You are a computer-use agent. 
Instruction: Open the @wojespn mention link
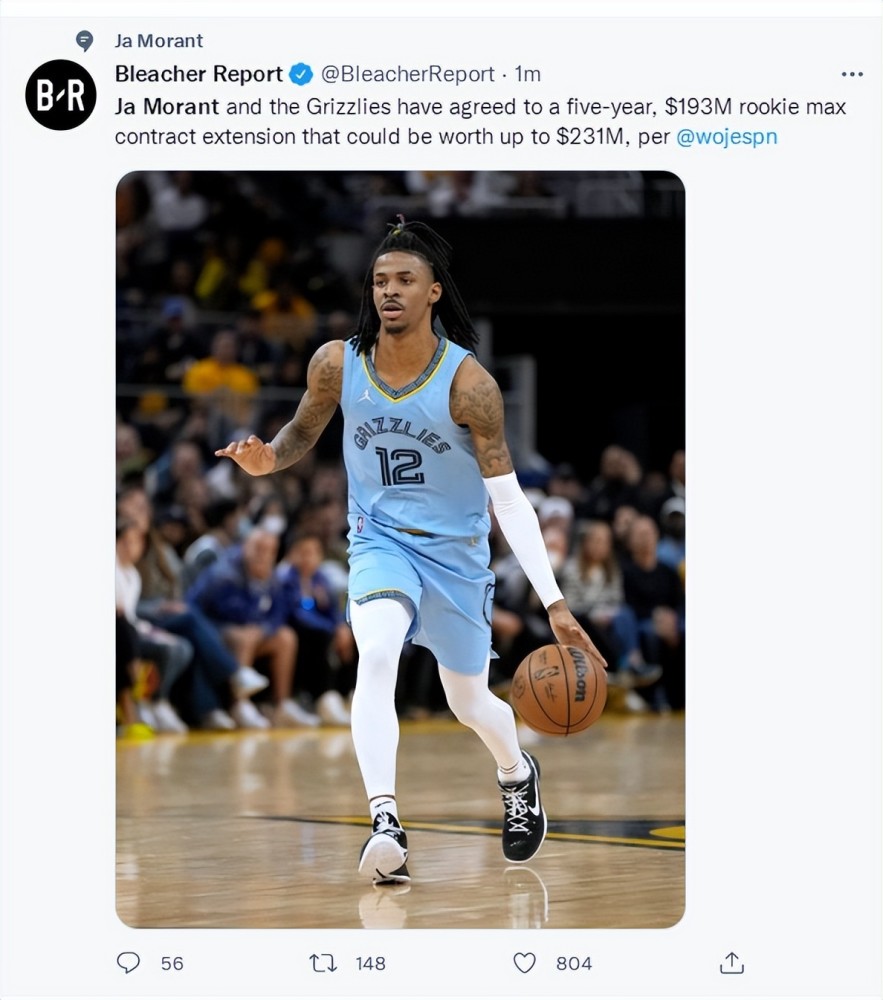tap(727, 137)
